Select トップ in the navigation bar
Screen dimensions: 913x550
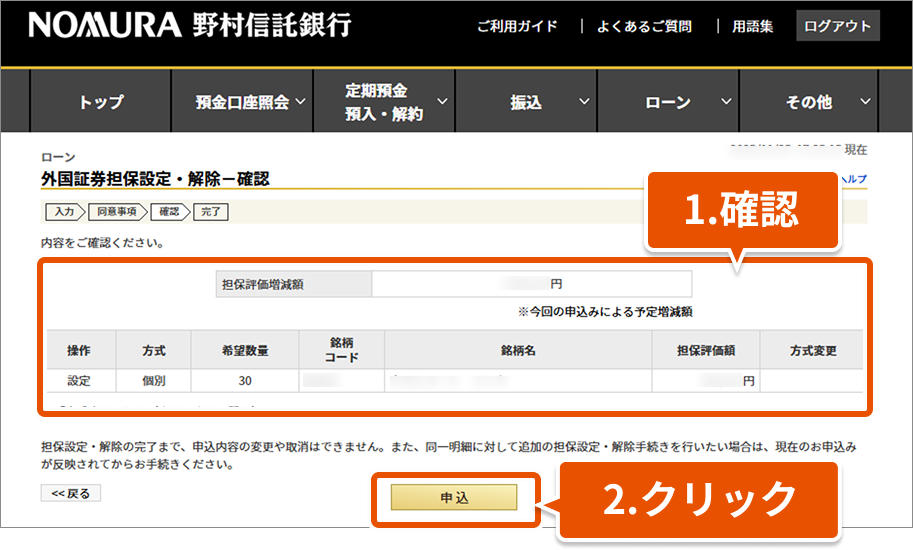[101, 102]
